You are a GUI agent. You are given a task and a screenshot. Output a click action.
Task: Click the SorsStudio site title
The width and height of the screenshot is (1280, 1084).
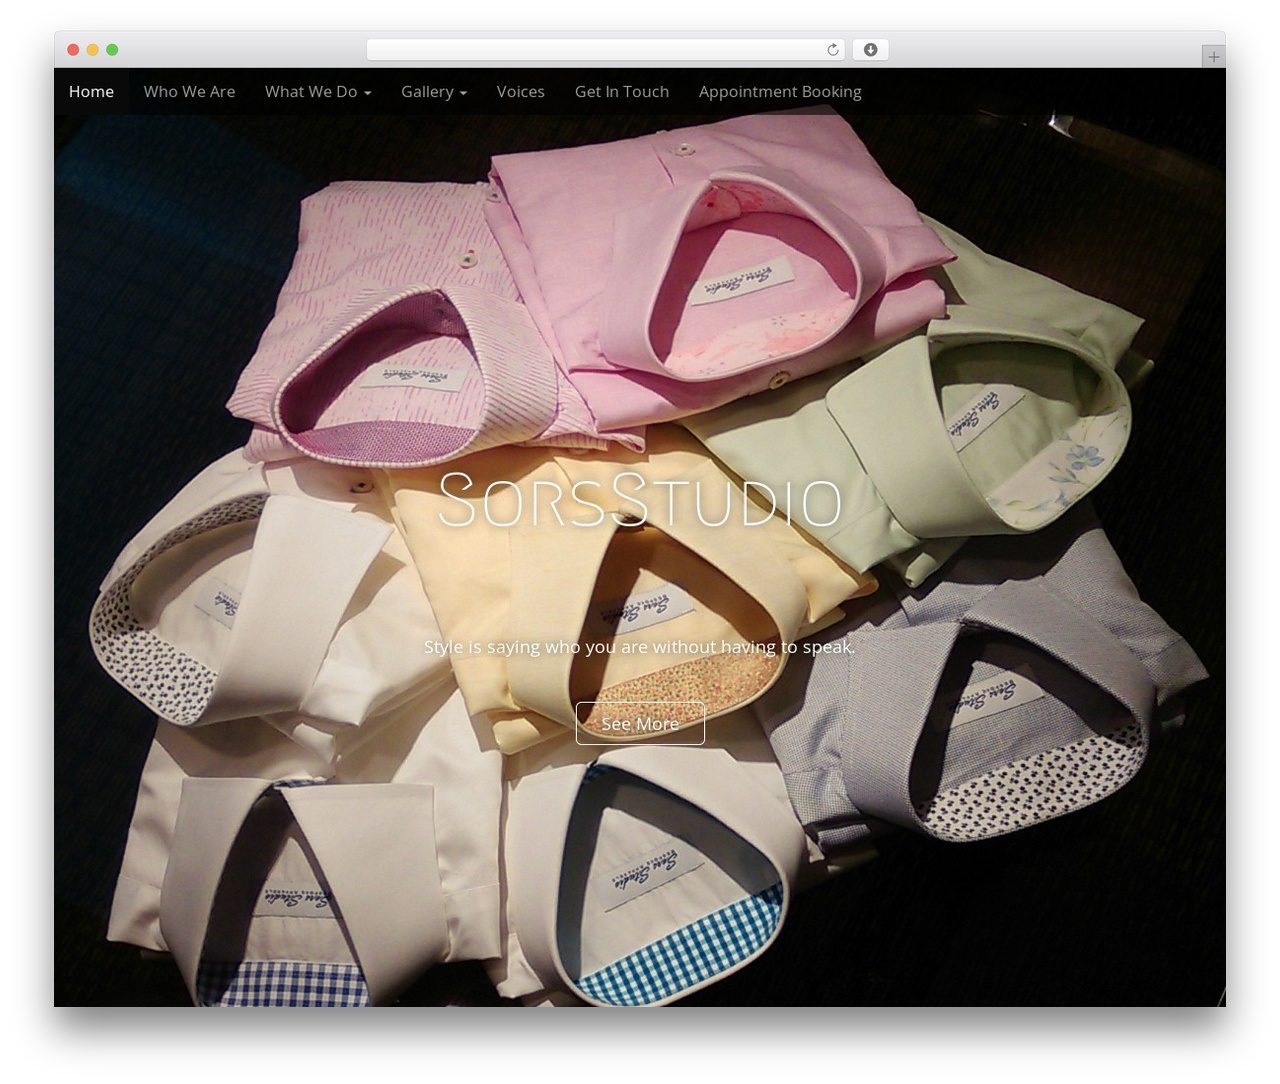640,499
